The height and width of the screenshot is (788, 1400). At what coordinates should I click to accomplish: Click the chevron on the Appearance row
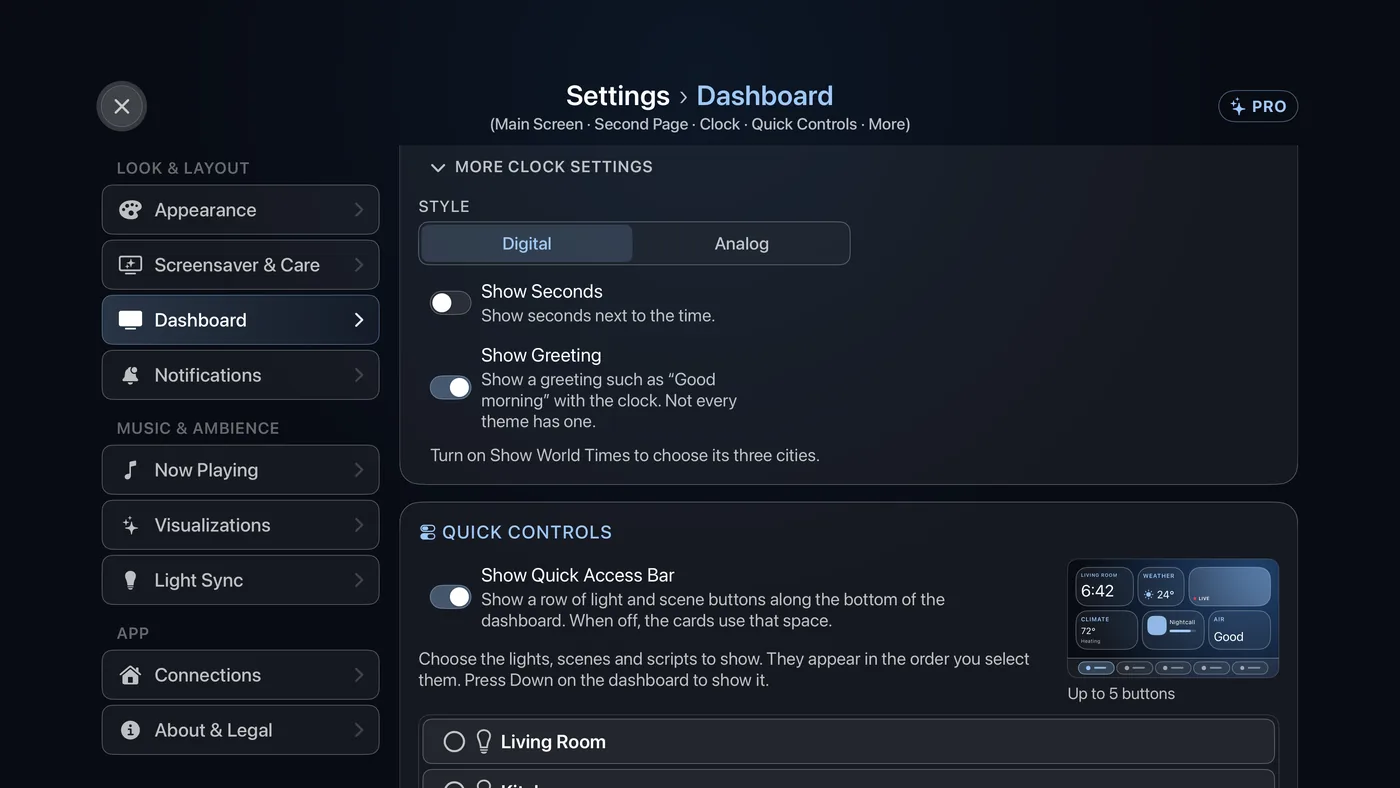tap(359, 210)
